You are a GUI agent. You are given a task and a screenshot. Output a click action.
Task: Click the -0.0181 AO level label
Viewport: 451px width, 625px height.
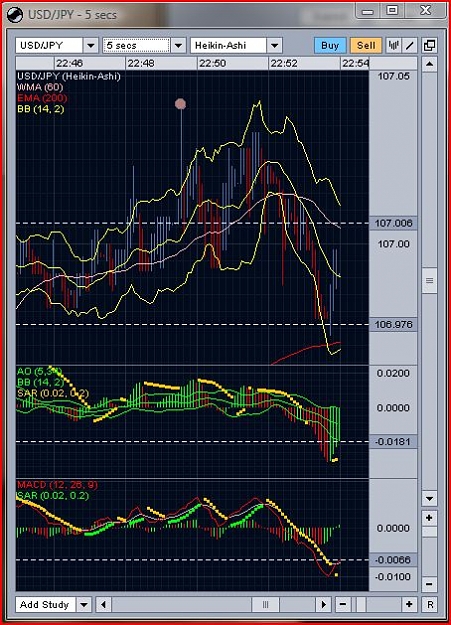[x=393, y=442]
